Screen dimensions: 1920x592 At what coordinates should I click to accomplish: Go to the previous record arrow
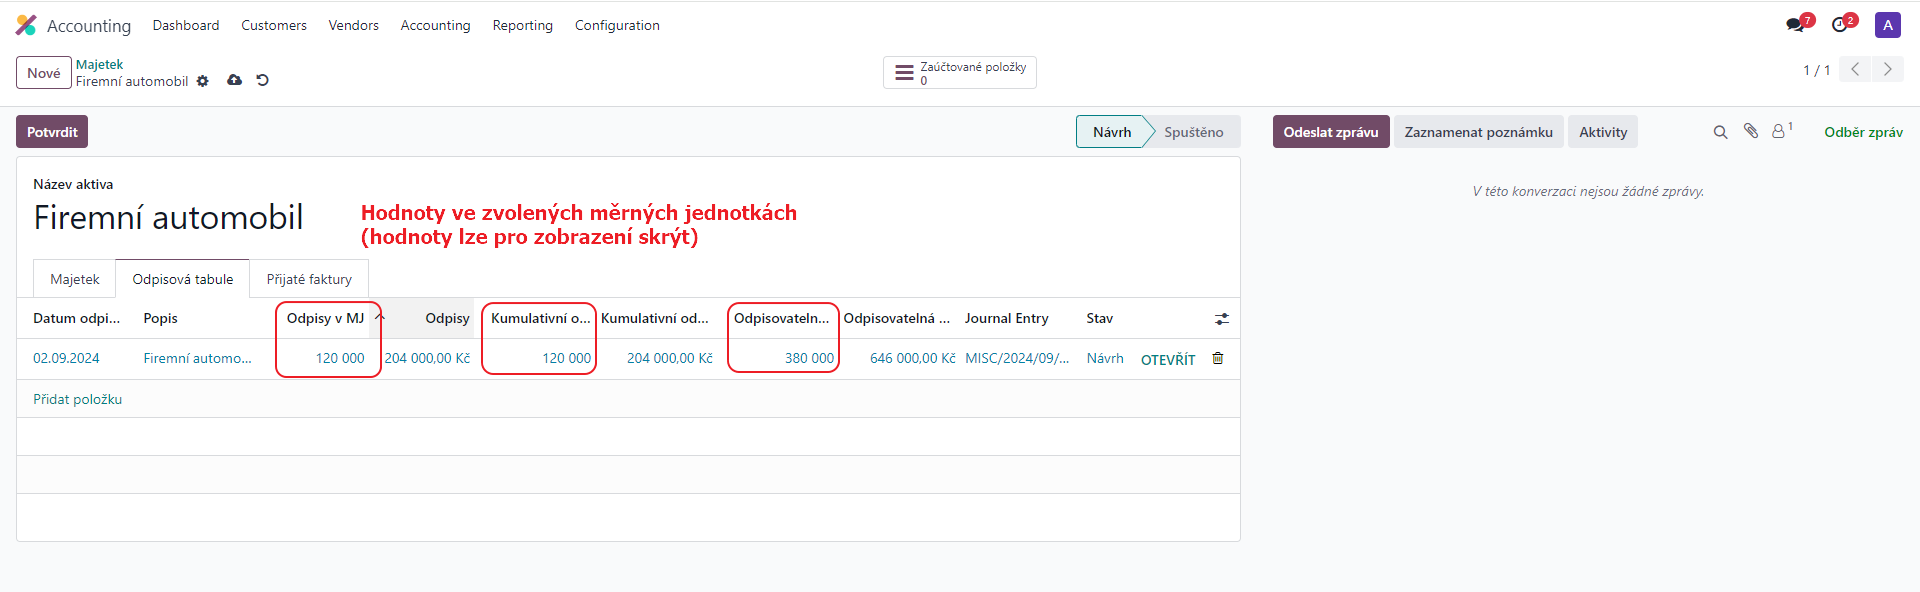coord(1855,69)
